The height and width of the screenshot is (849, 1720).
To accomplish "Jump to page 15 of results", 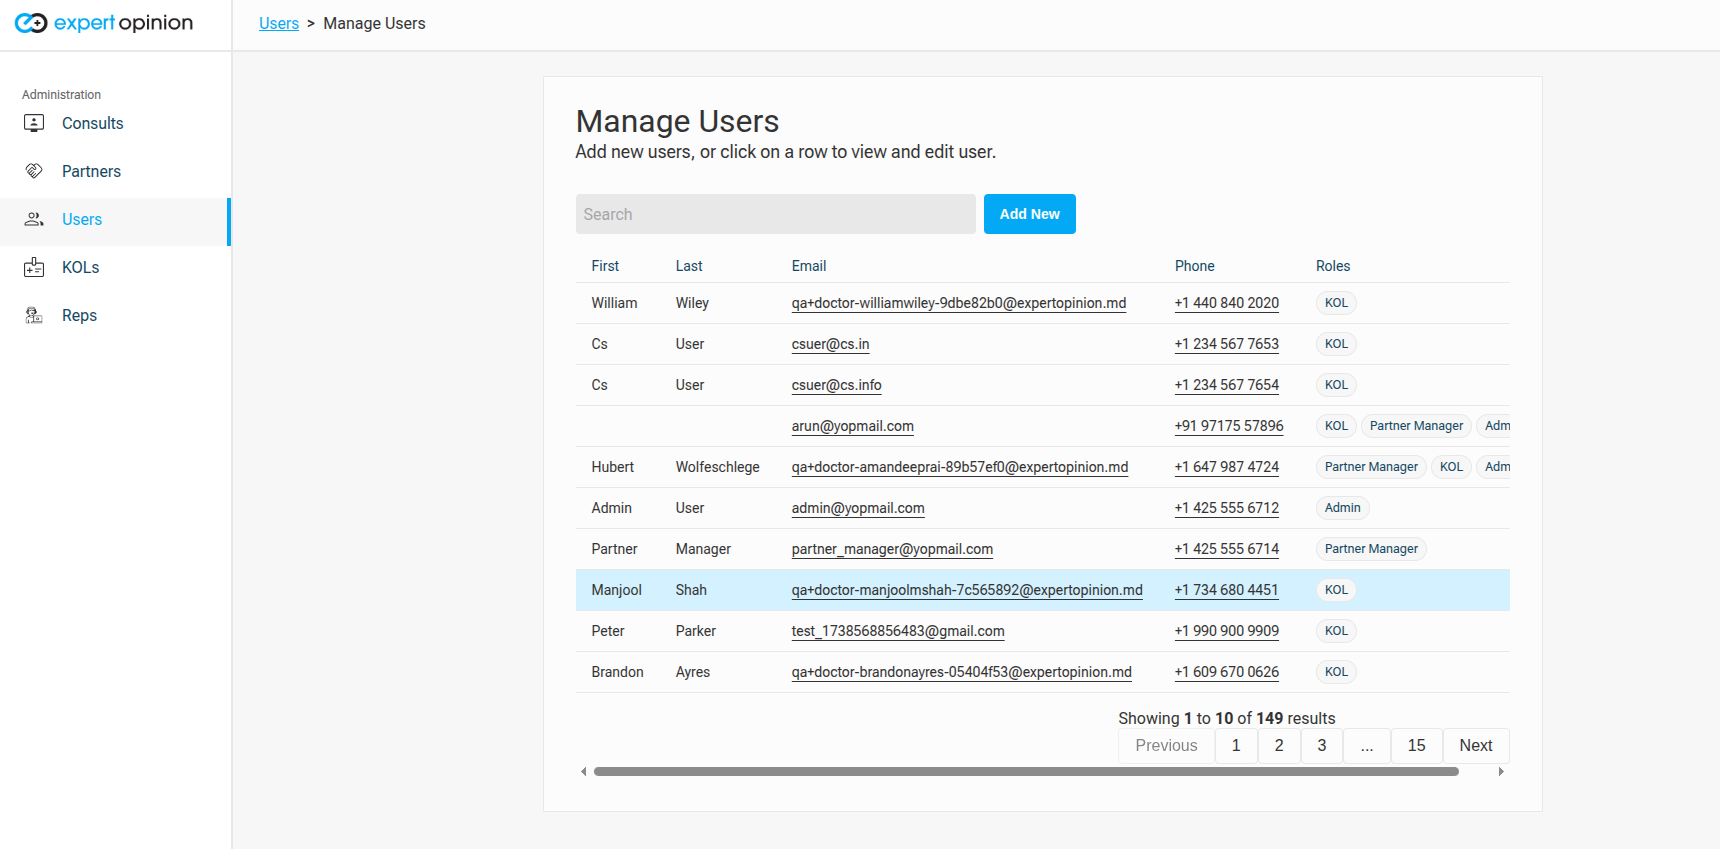I will tap(1416, 745).
